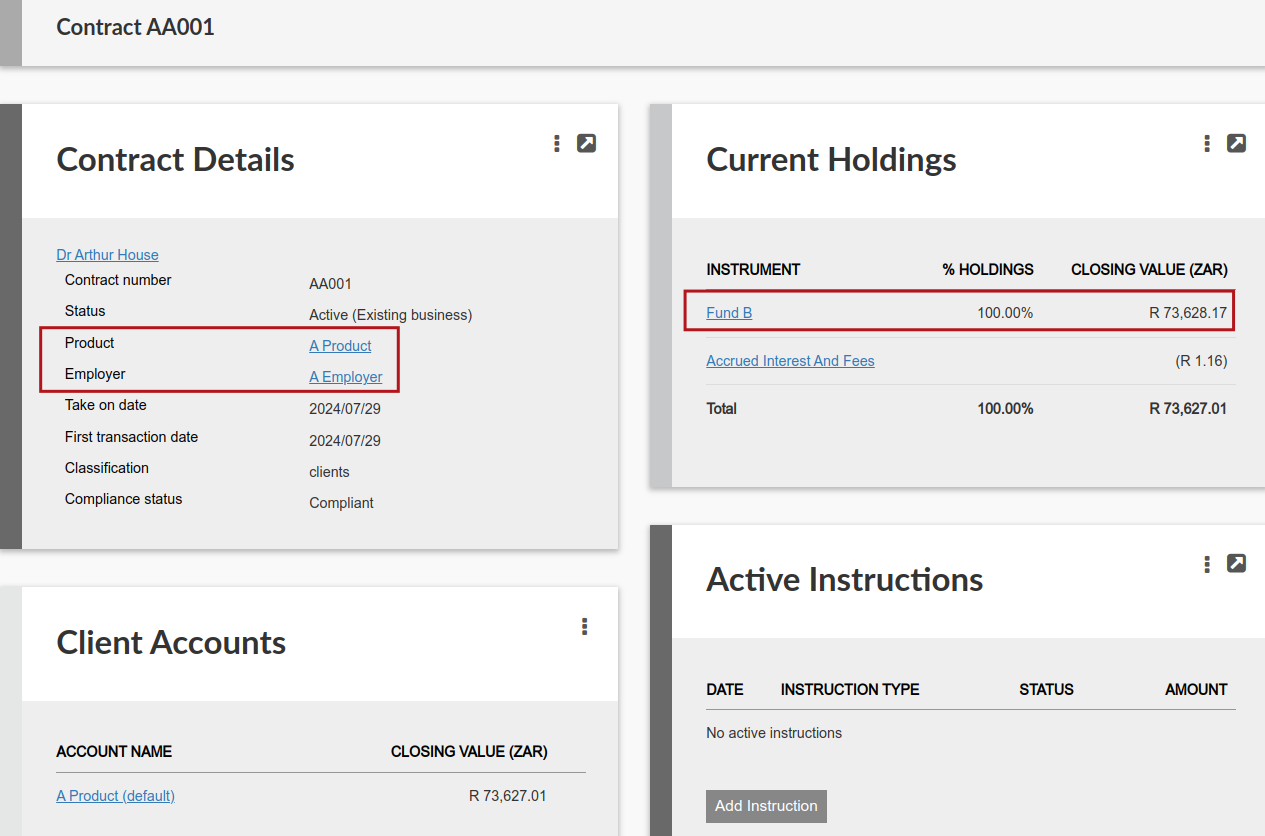This screenshot has width=1265, height=836.
Task: Follow the A Product link in Contract Details
Action: click(x=340, y=346)
